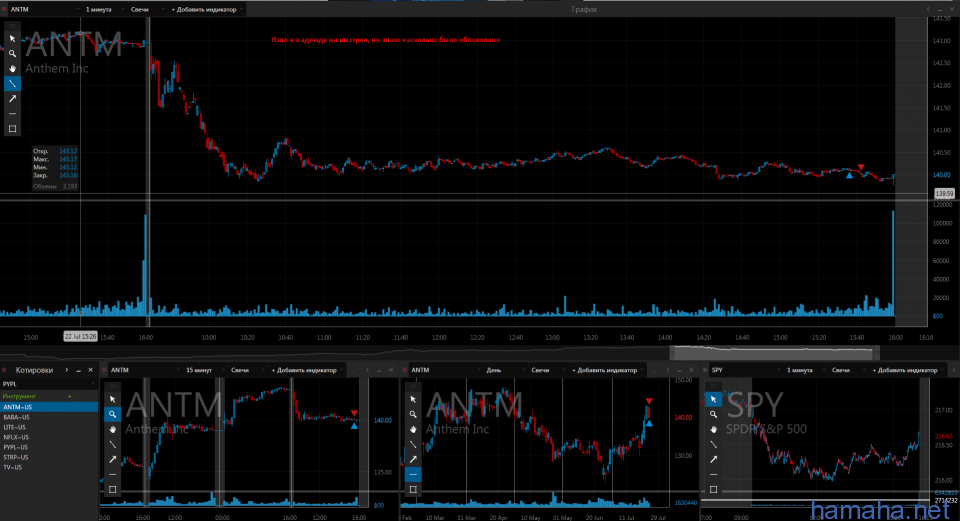Click the 139.59 price label on axis

pyautogui.click(x=944, y=193)
